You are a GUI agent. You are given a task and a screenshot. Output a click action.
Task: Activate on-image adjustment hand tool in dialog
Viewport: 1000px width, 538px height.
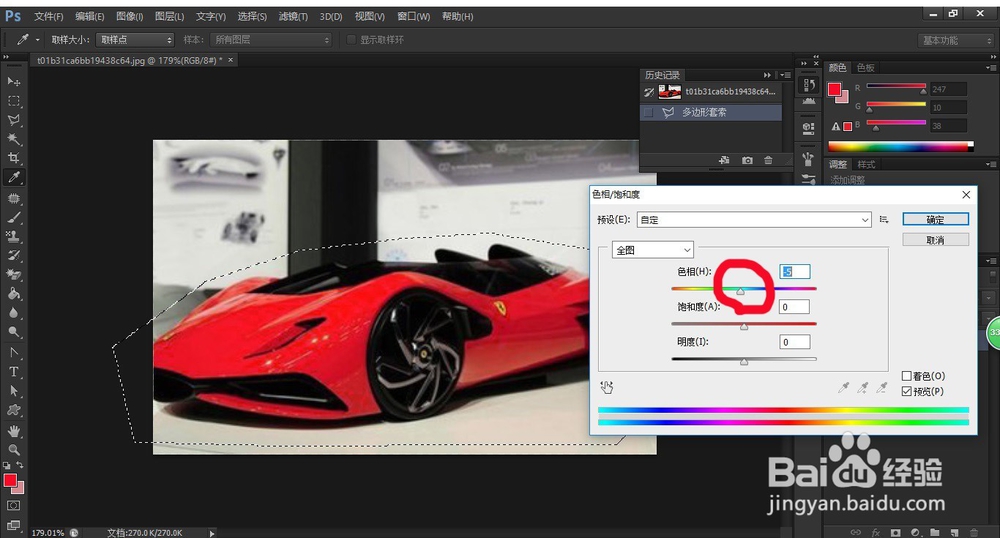pos(607,387)
